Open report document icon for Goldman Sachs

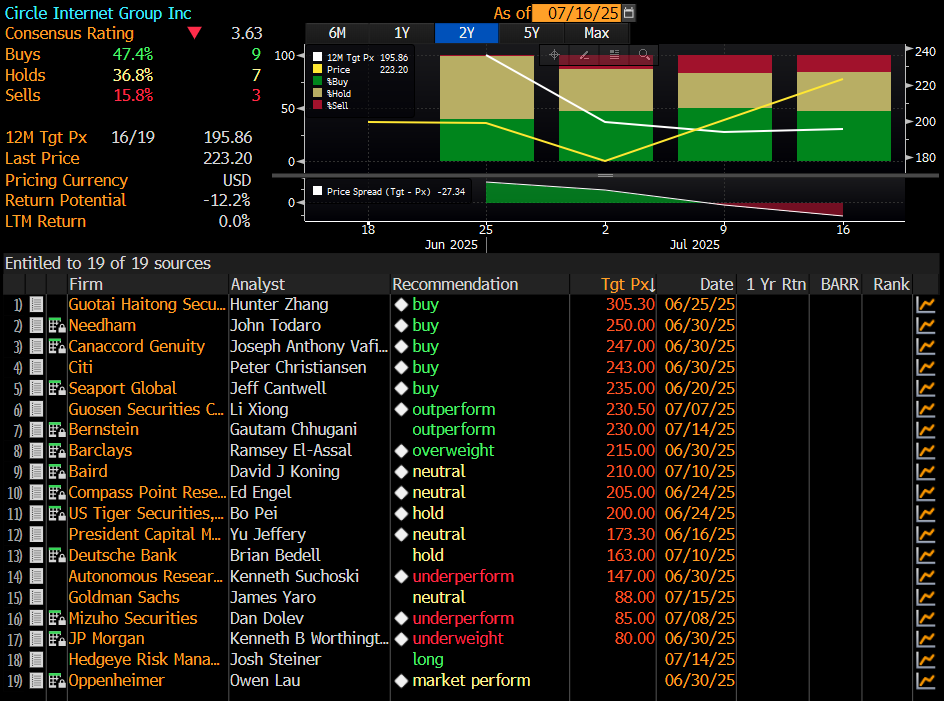[x=37, y=597]
